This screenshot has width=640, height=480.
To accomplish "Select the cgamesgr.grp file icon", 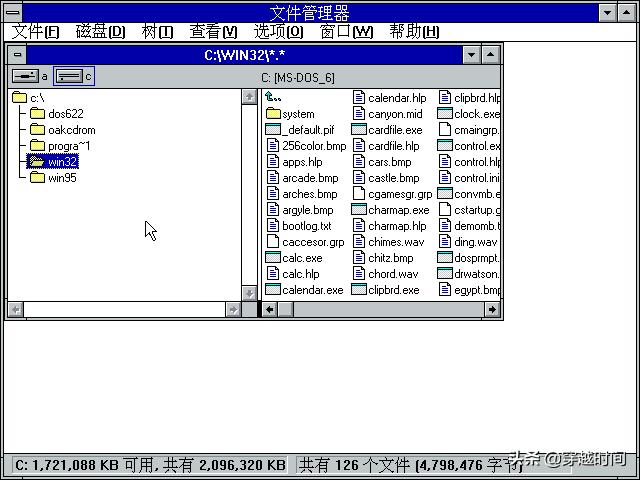I will (359, 193).
